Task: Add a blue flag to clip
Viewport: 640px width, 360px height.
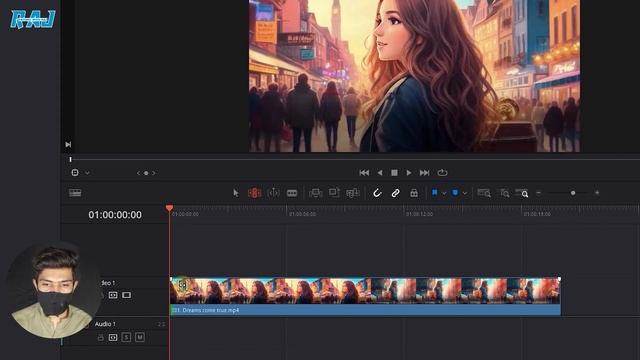Action: pos(435,193)
